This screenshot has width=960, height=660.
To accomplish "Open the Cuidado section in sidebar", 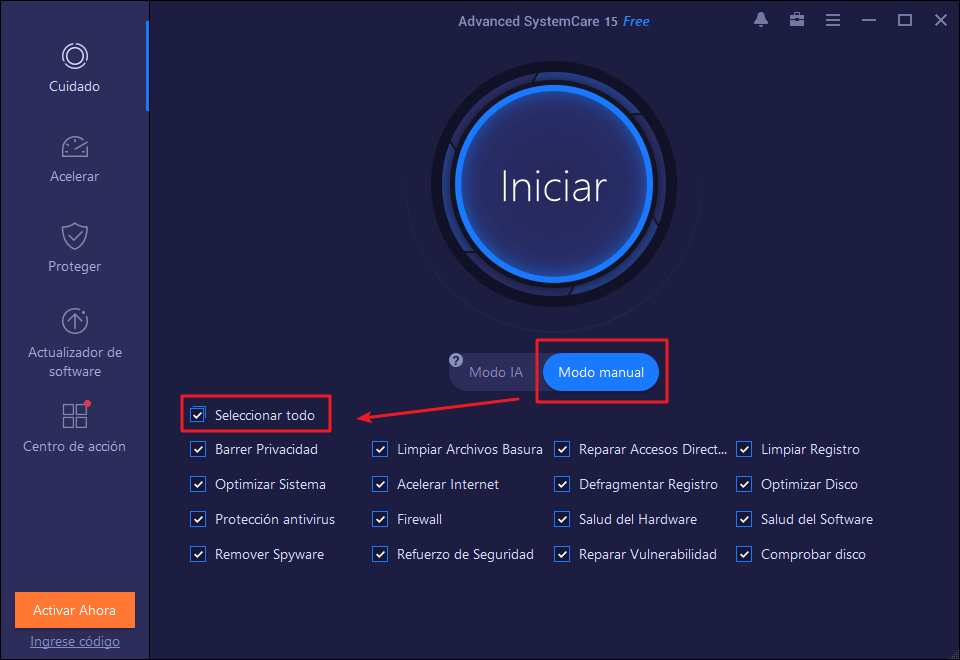I will point(74,68).
